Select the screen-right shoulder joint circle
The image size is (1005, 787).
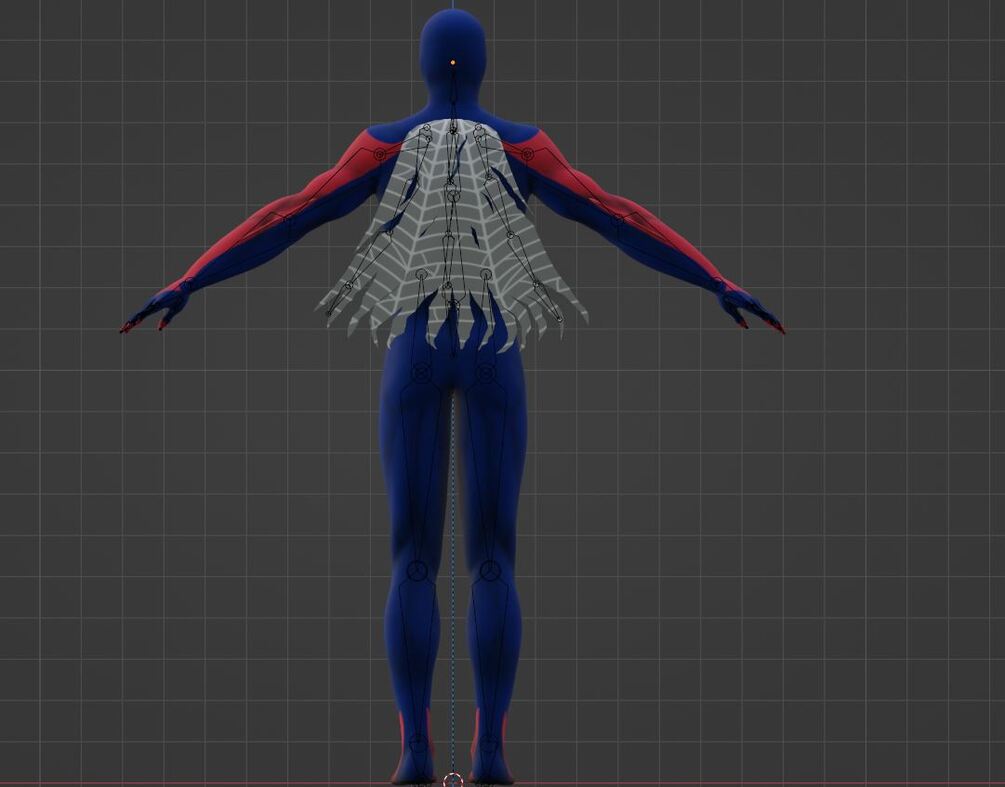click(x=527, y=154)
